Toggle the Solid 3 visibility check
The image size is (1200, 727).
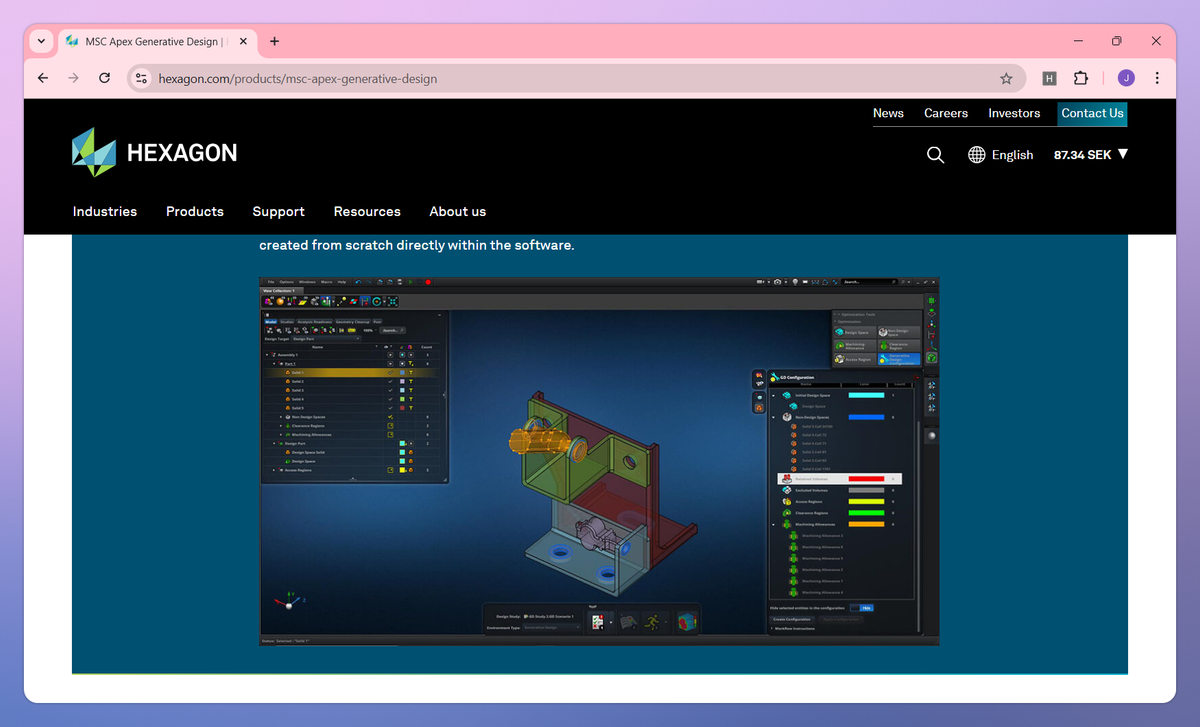[x=390, y=390]
